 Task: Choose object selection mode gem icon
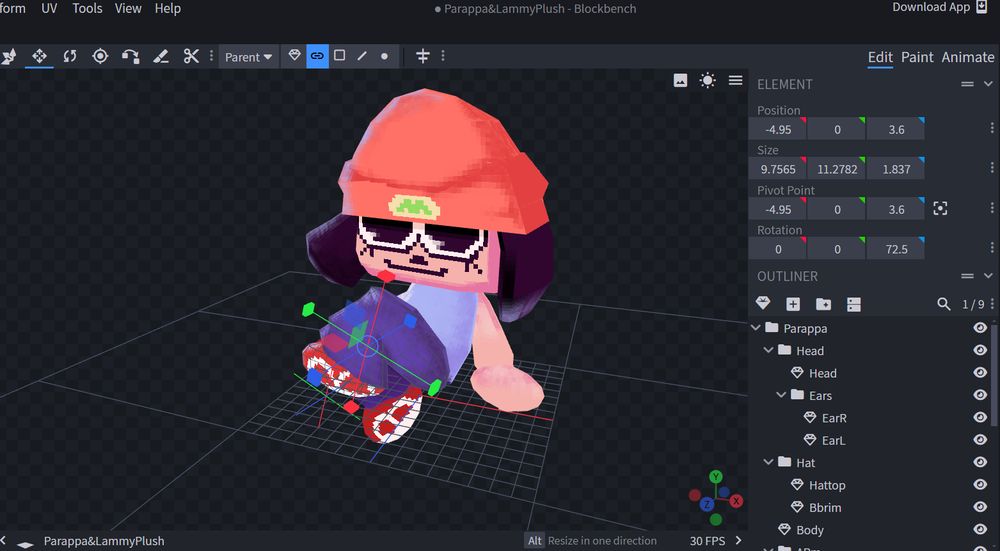294,55
